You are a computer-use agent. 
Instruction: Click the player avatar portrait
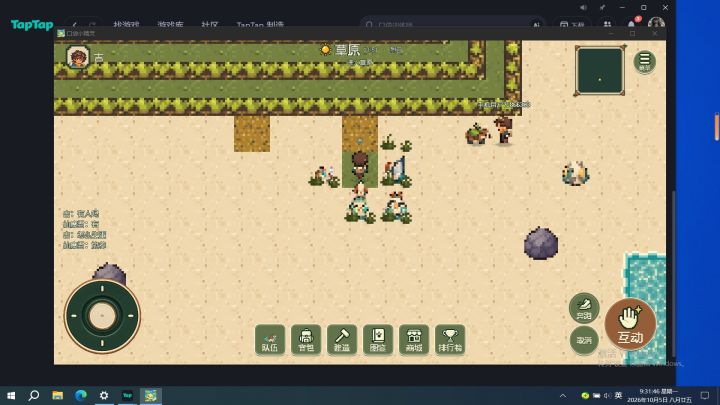coord(78,57)
